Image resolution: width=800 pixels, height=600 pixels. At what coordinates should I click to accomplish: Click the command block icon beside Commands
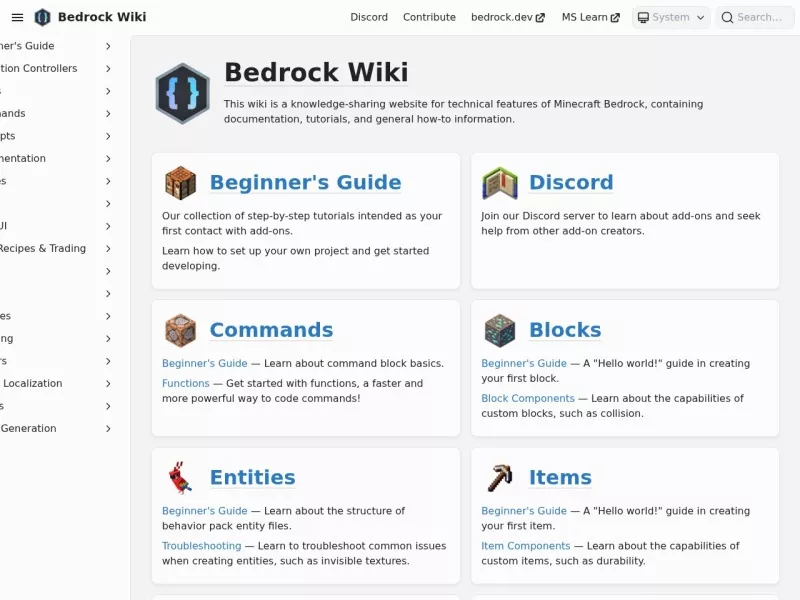pos(180,330)
